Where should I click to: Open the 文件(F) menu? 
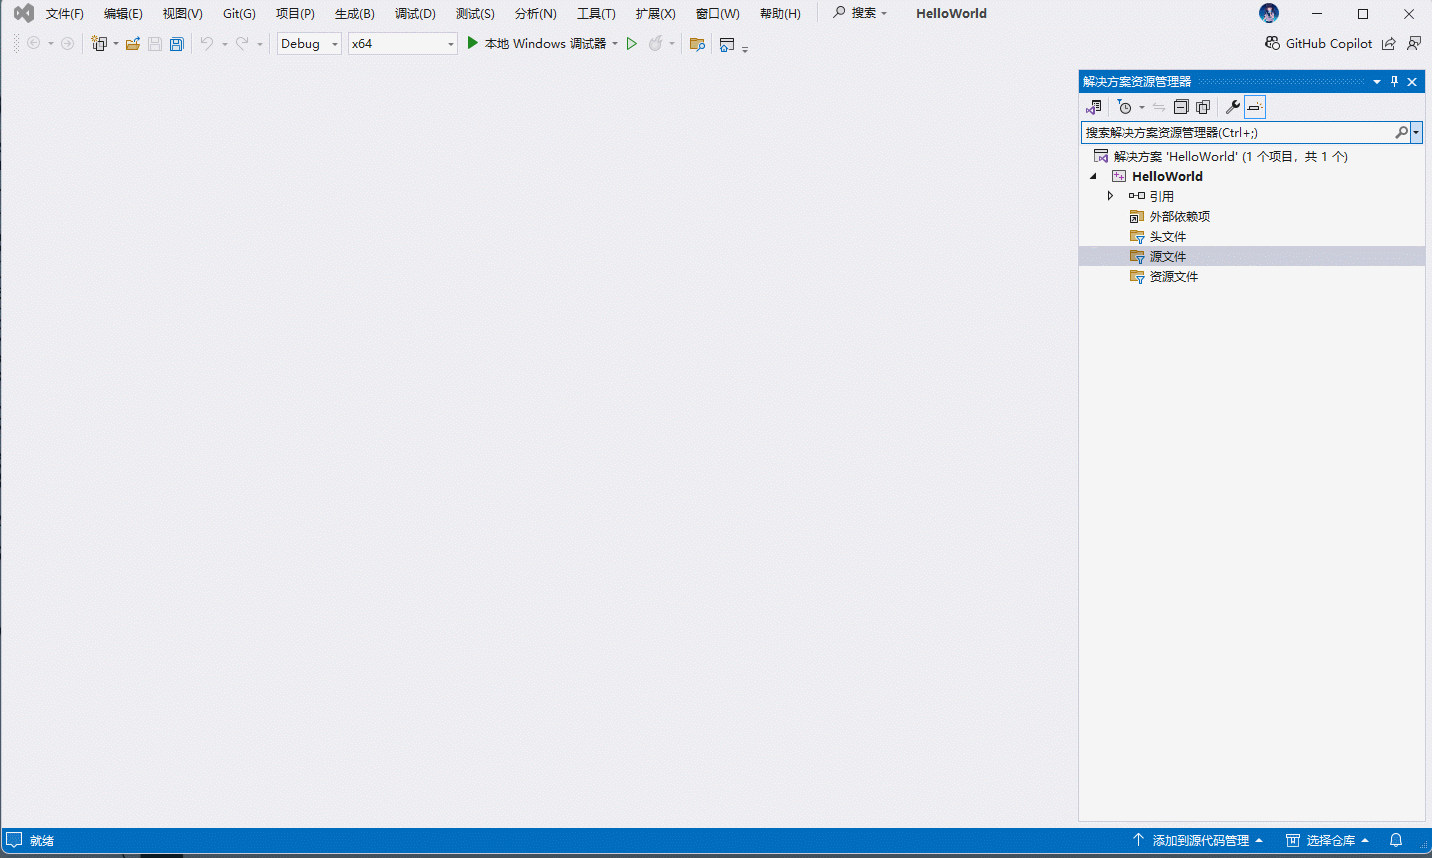coord(65,14)
